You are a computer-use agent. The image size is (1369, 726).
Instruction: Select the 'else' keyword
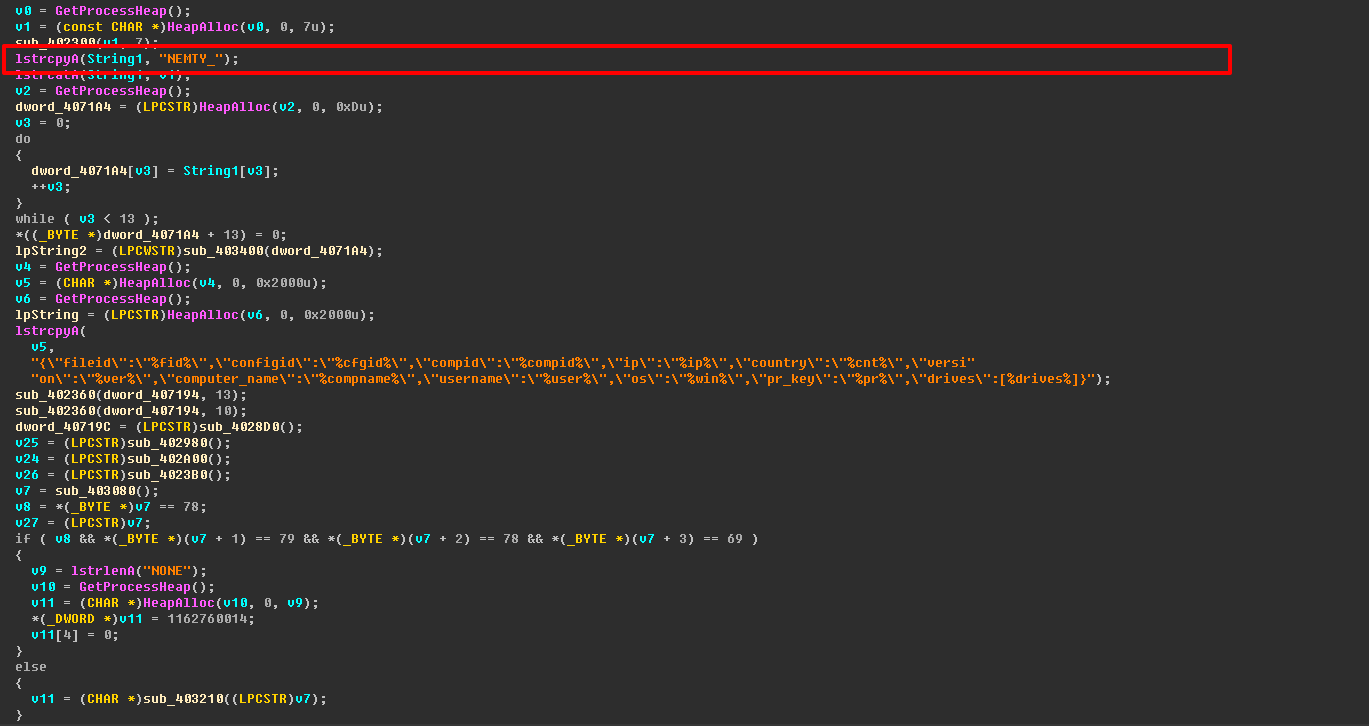click(x=31, y=667)
